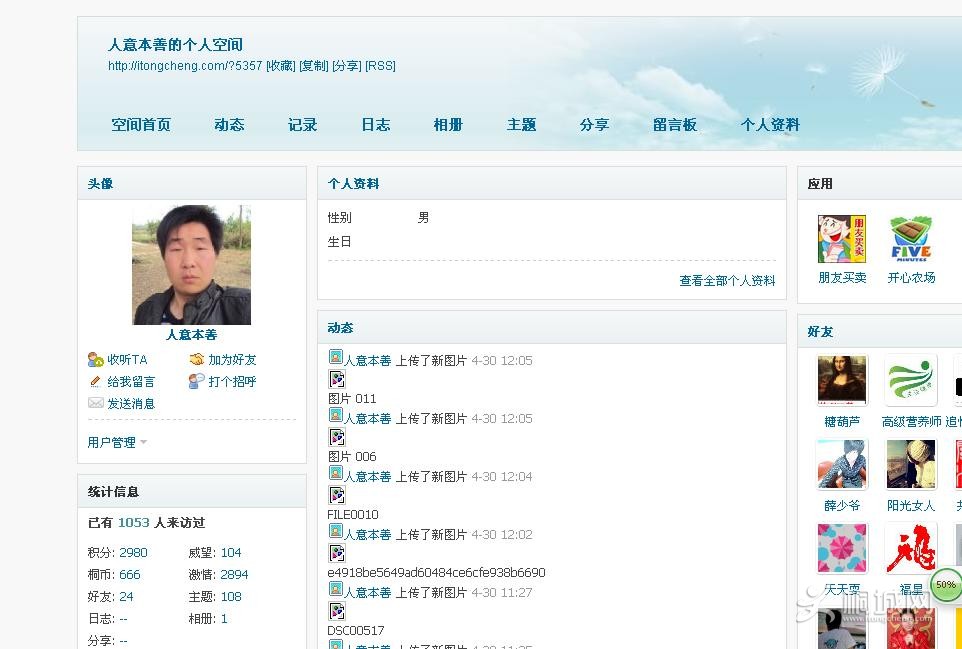Click the 发送消息 envelope icon
The image size is (962, 649).
point(96,404)
